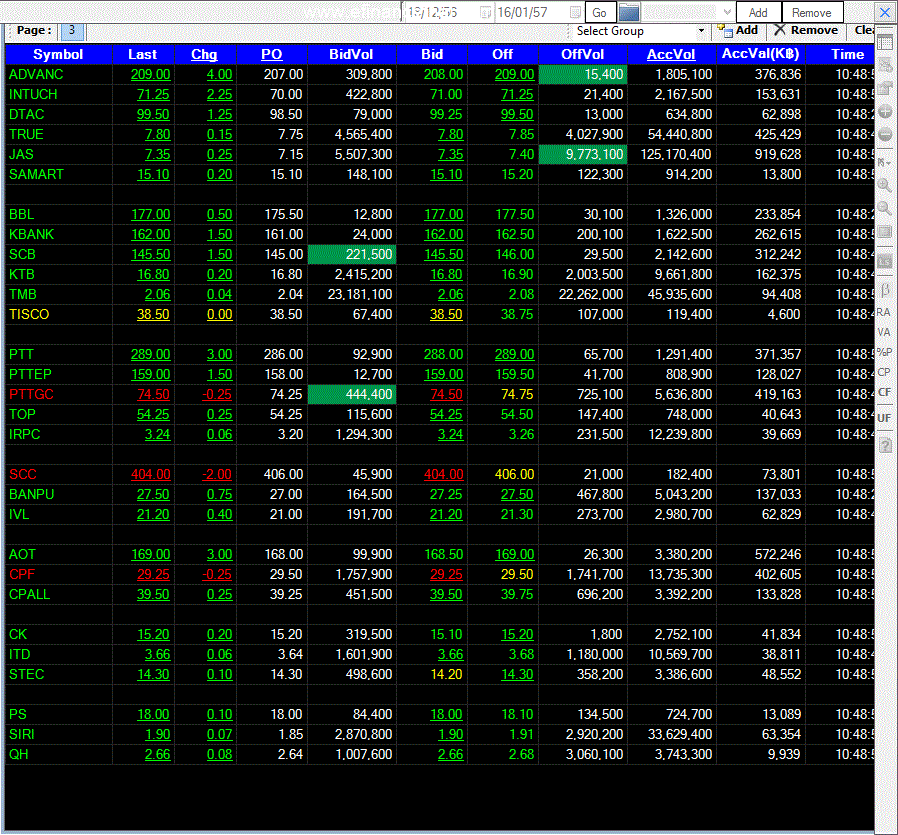898x835 pixels.
Task: Click the CP sidebar button
Action: 884,372
